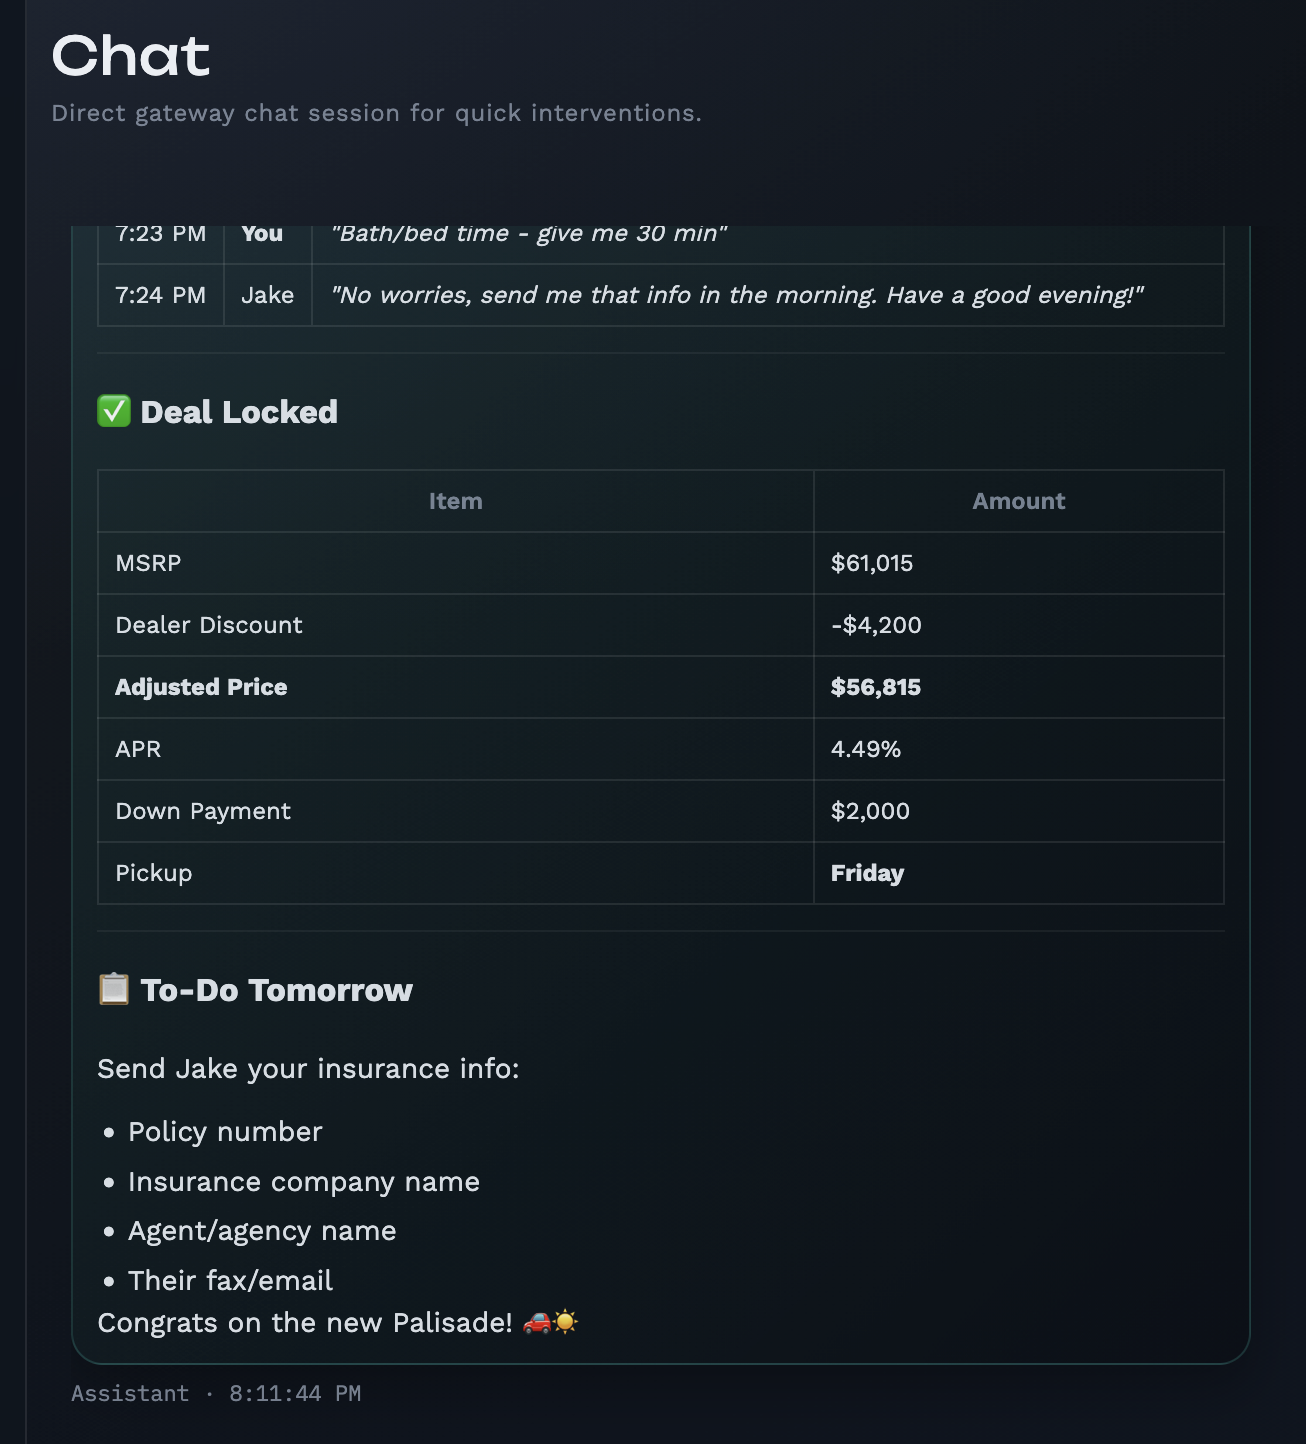
Task: Select the Chat page title
Action: pos(131,57)
